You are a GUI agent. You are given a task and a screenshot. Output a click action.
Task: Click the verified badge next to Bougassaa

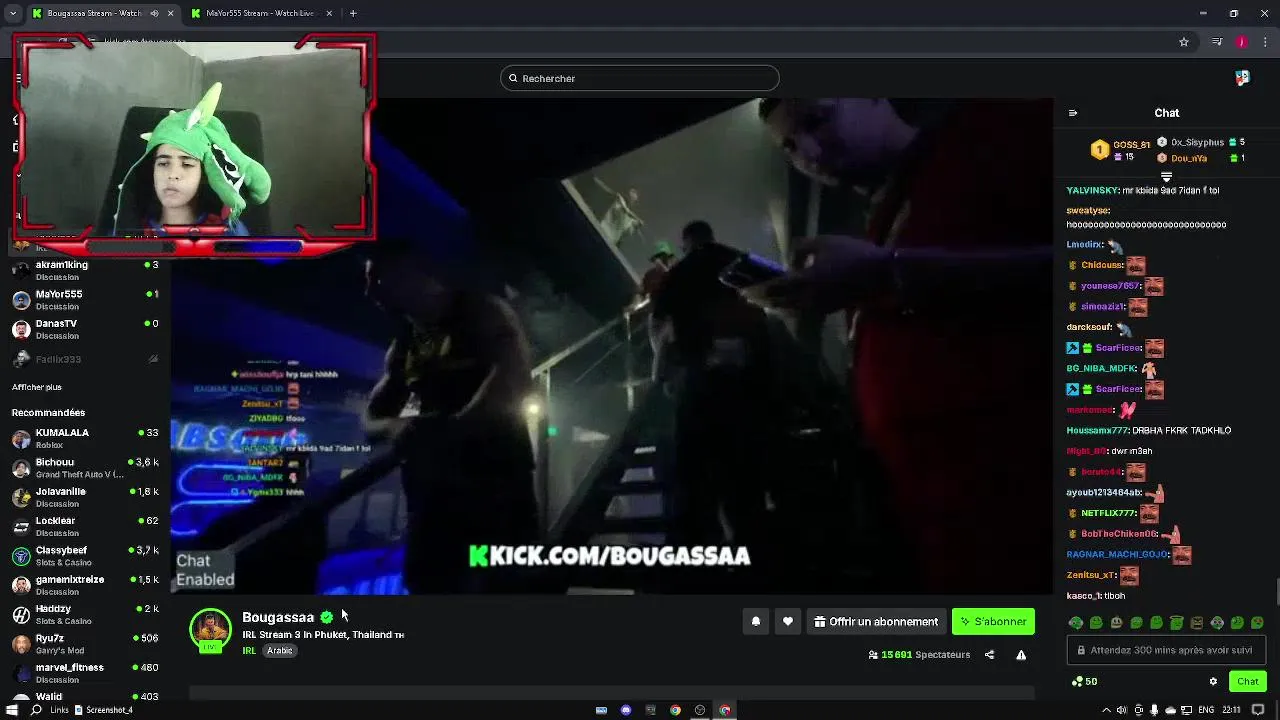tap(327, 617)
